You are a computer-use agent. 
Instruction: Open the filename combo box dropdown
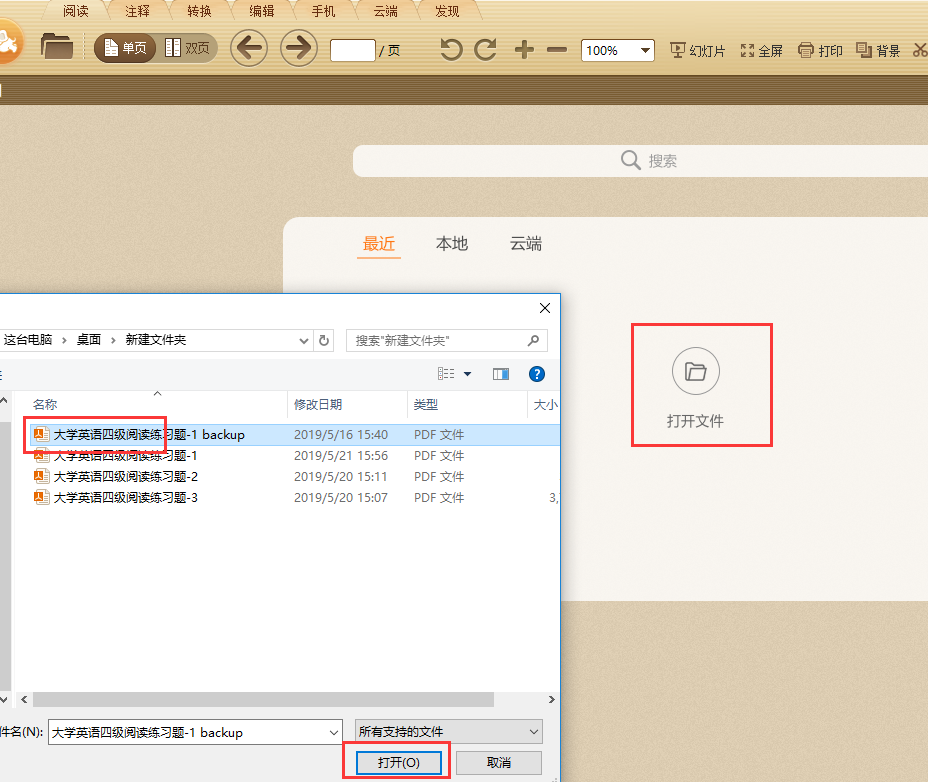pos(334,732)
